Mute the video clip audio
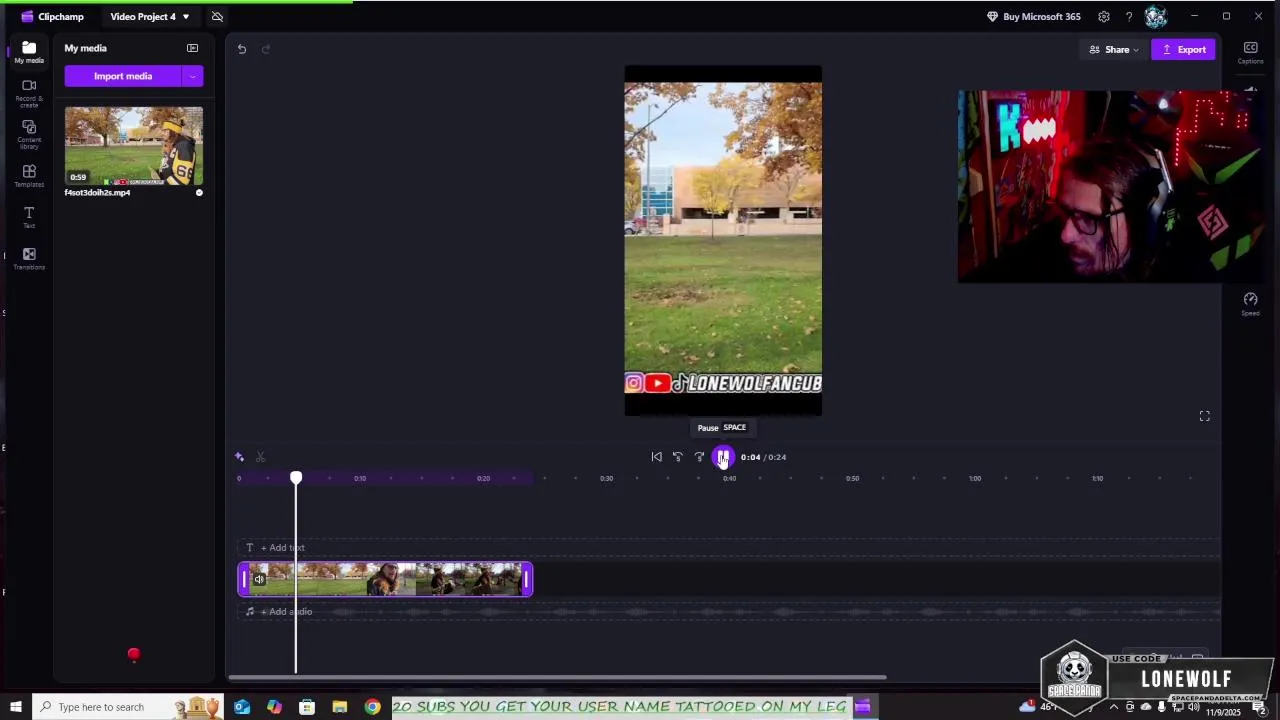1280x720 pixels. [x=259, y=579]
